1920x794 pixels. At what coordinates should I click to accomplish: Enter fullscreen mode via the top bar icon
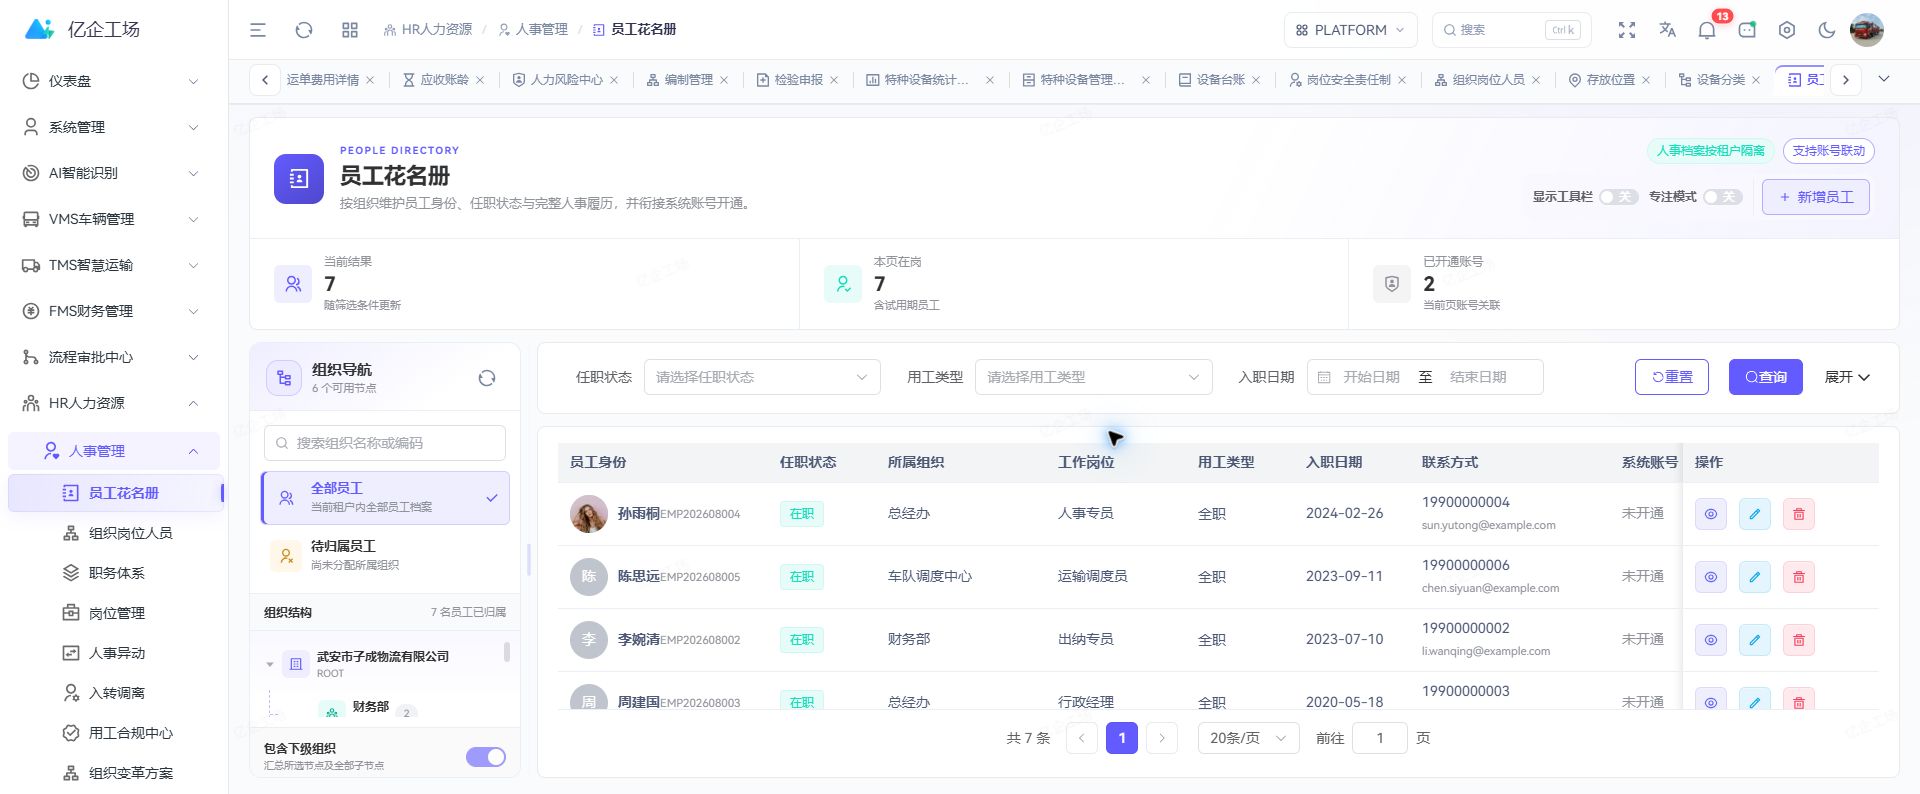coord(1627,30)
